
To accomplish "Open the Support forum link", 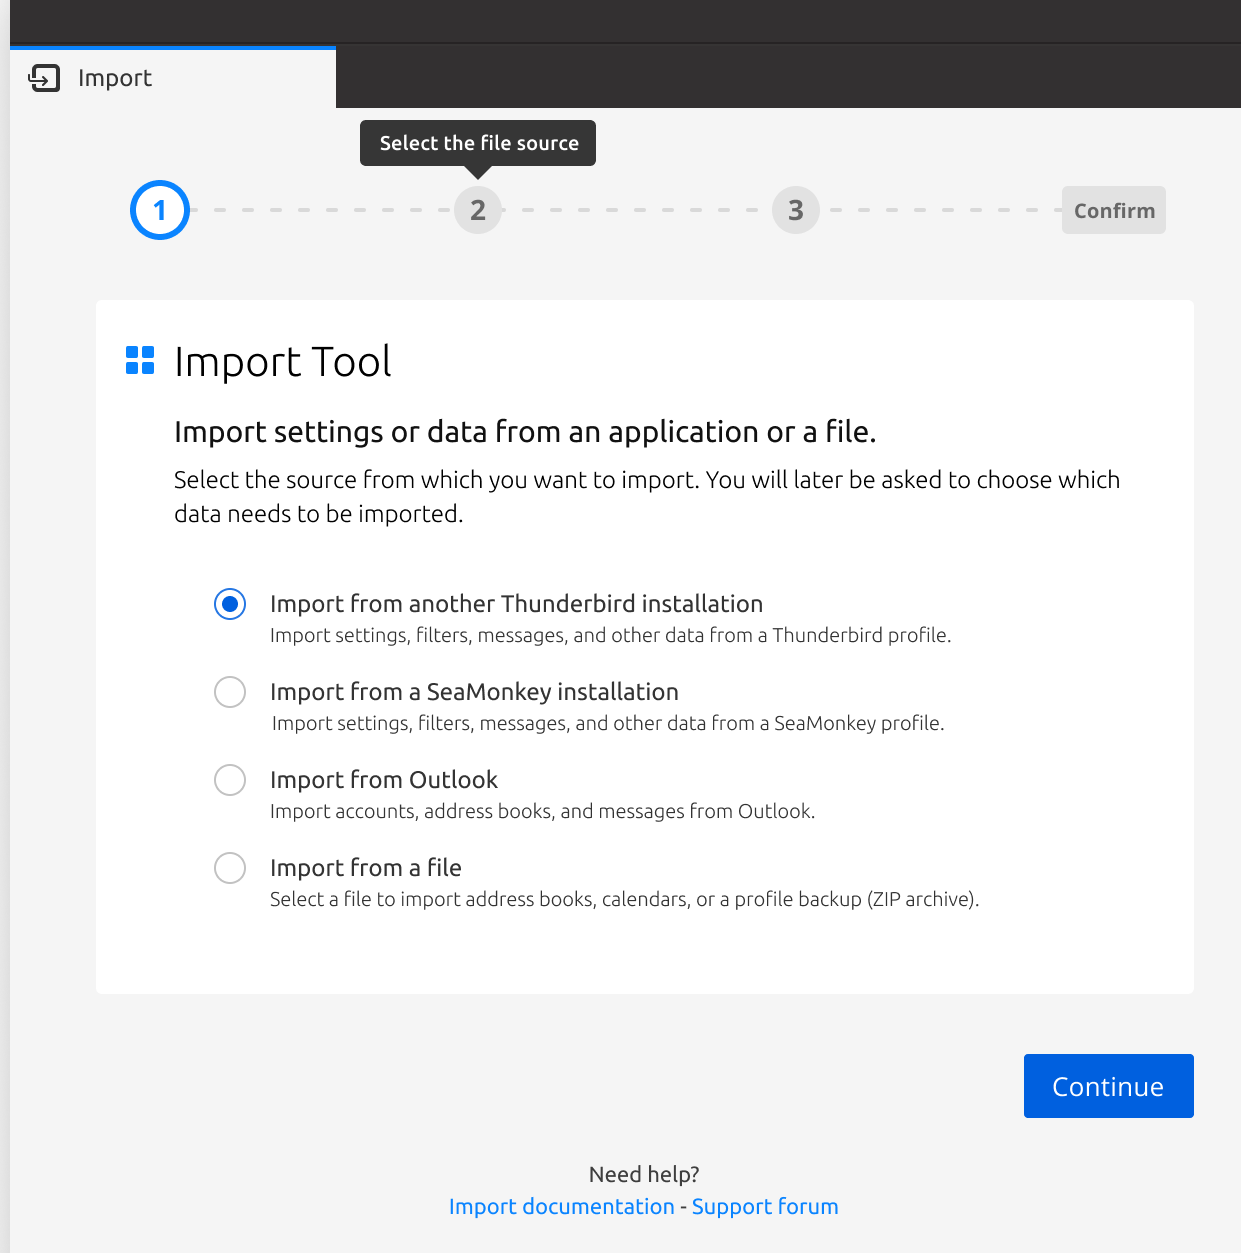I will (x=764, y=1206).
